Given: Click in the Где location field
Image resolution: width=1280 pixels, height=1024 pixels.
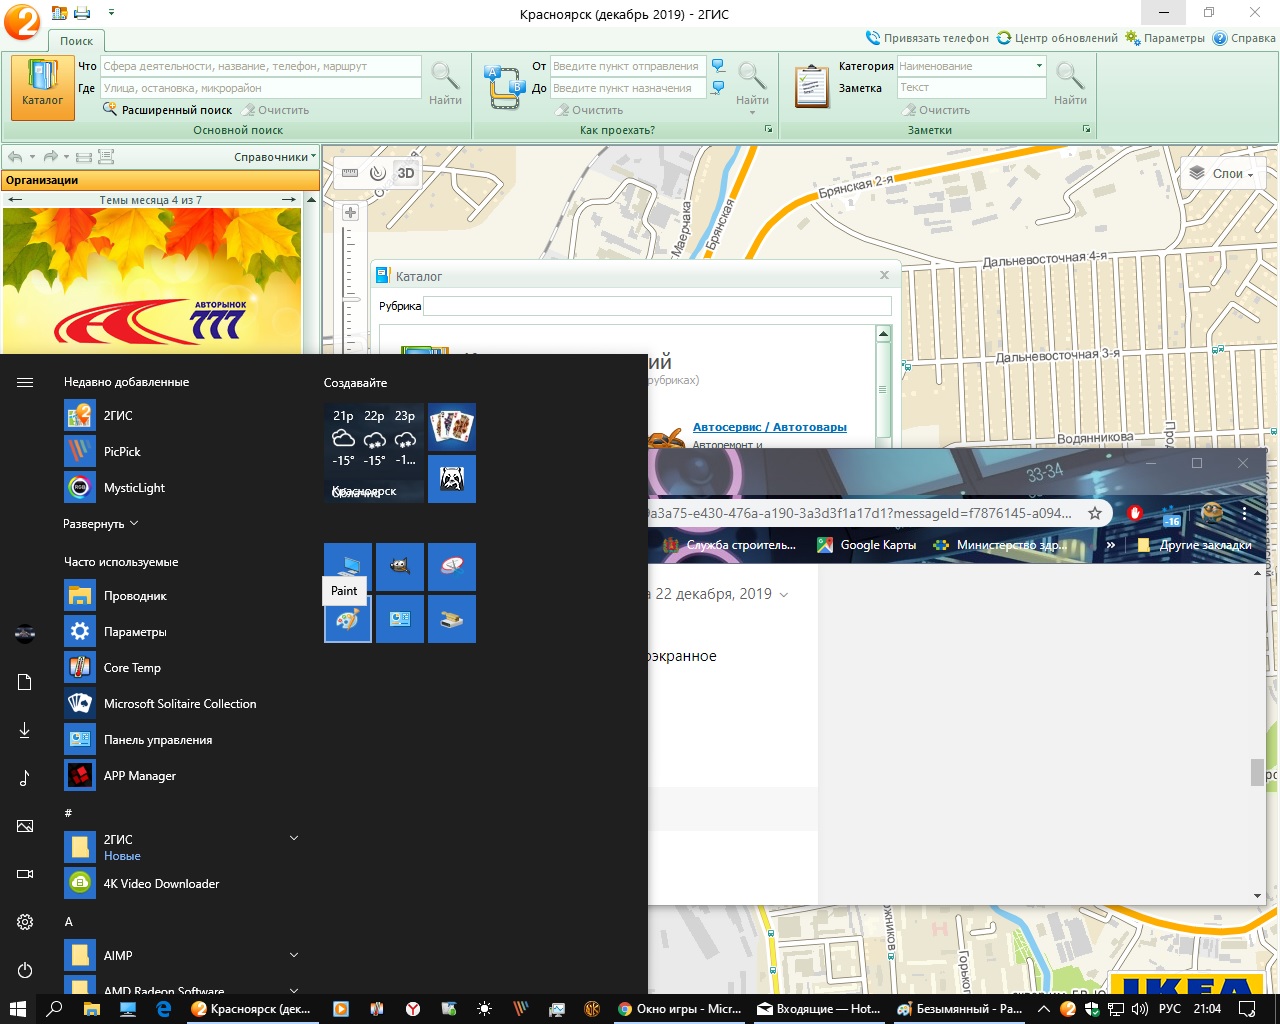Looking at the screenshot, I should click(260, 88).
